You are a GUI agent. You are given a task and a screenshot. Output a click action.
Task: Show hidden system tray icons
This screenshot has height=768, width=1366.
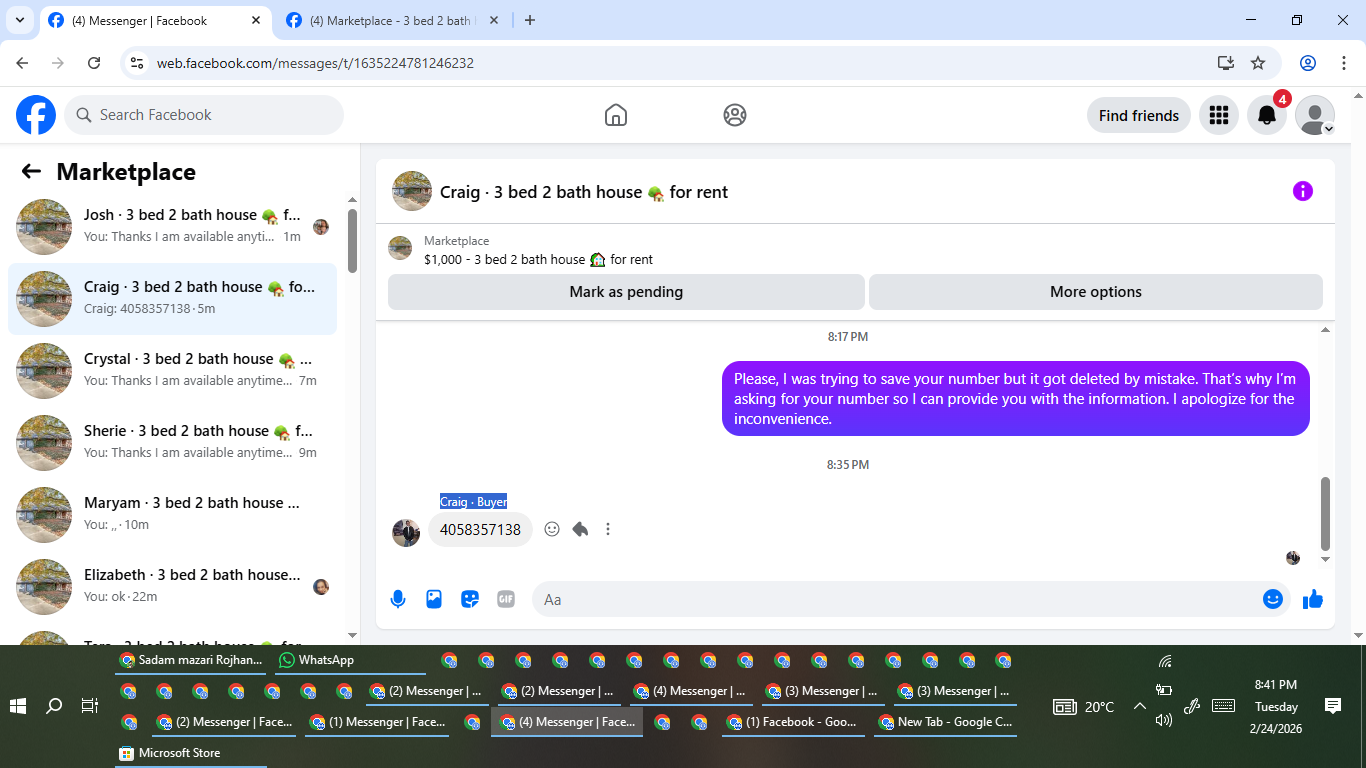coord(1140,706)
